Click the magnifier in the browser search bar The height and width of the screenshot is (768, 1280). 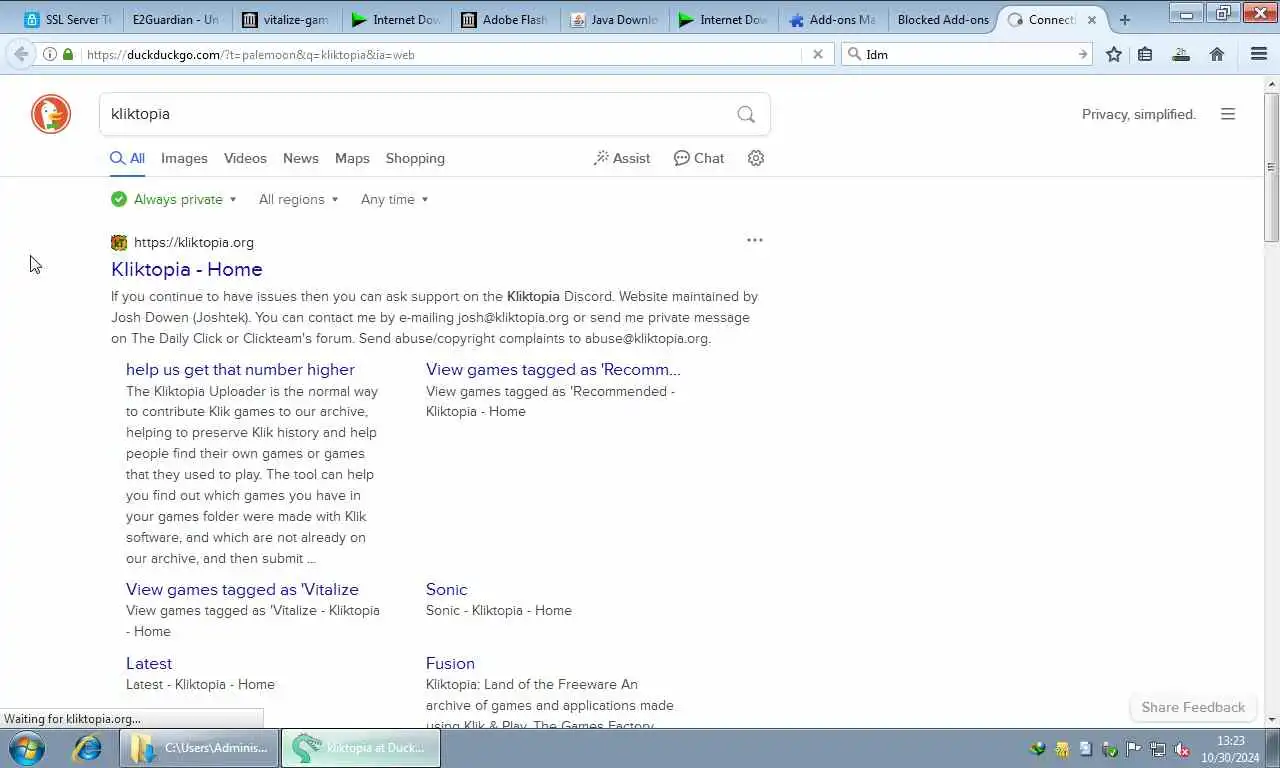[855, 54]
